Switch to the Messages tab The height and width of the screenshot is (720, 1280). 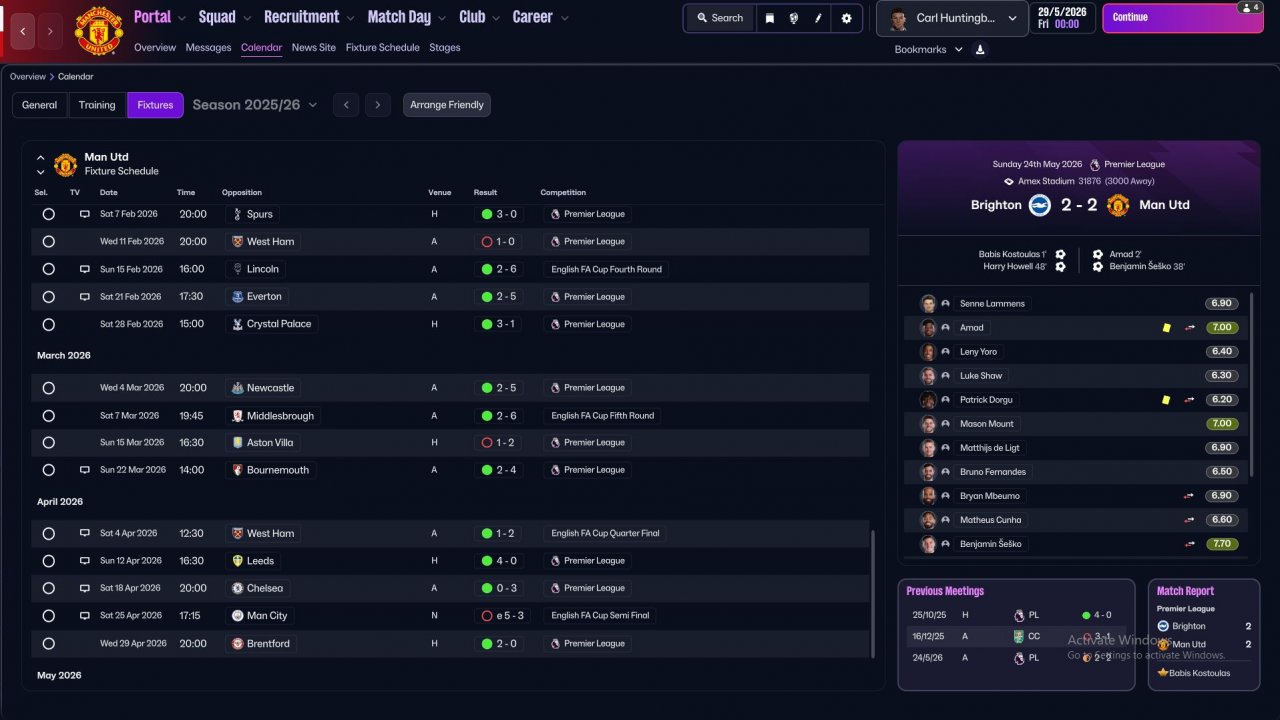[x=208, y=48]
